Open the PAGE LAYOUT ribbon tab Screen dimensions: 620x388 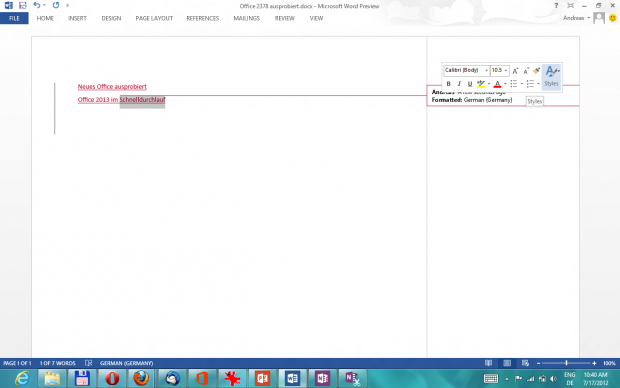154,18
